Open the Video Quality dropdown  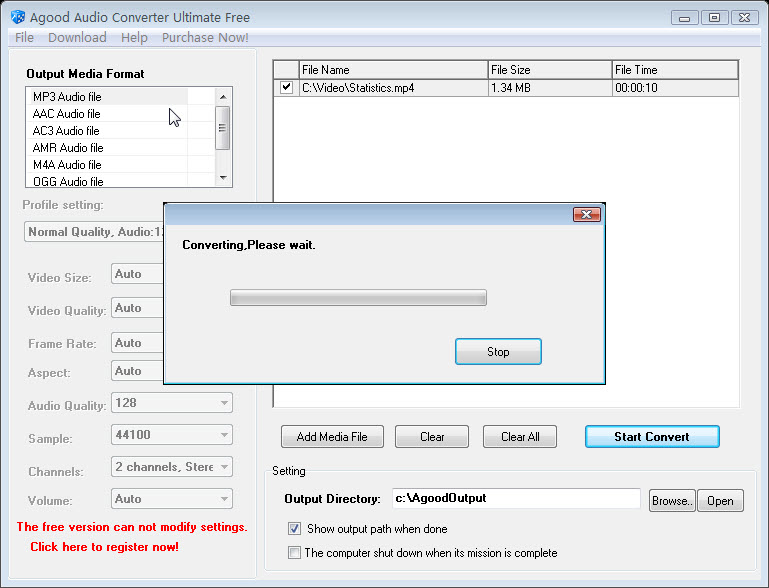pos(137,308)
